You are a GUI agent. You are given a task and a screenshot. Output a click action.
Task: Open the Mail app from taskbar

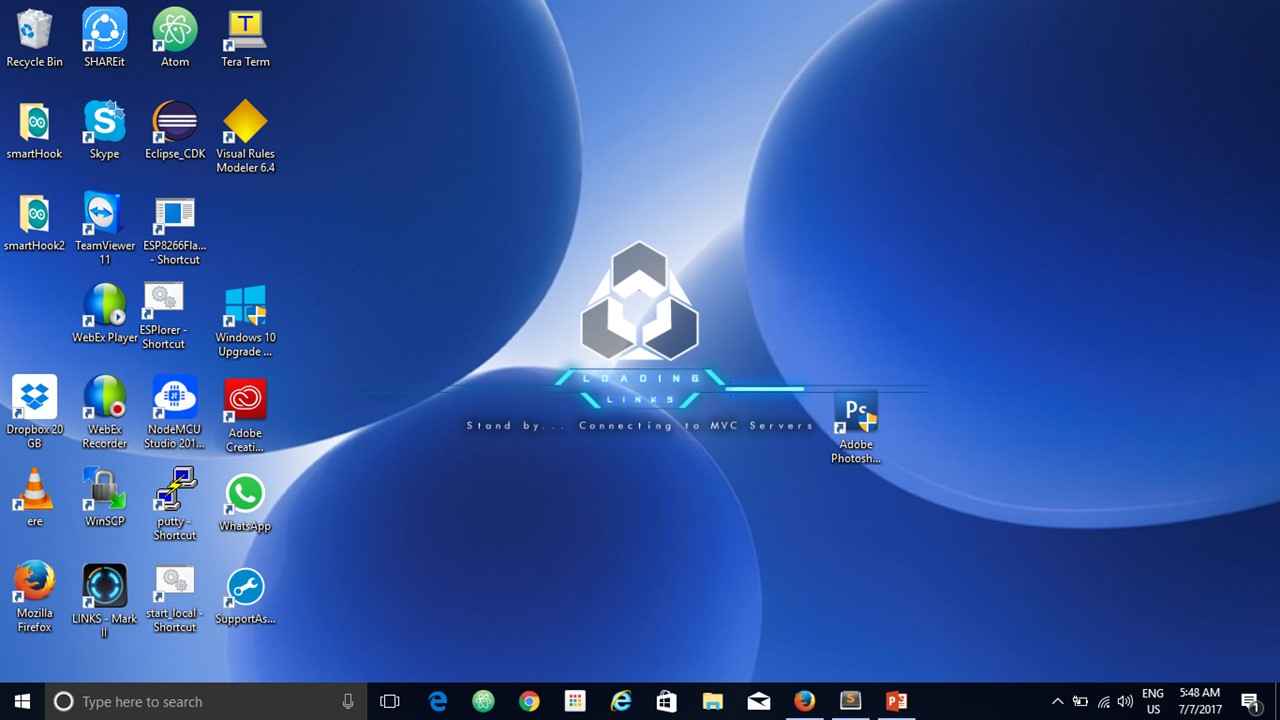click(x=759, y=701)
